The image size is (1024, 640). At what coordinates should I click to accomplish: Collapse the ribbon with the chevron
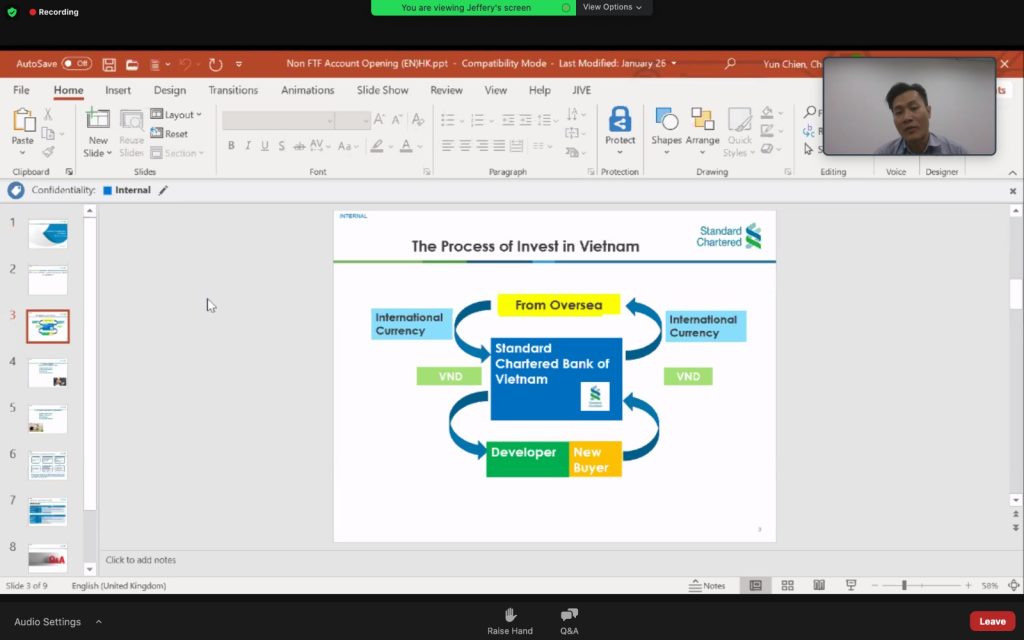coord(1012,172)
